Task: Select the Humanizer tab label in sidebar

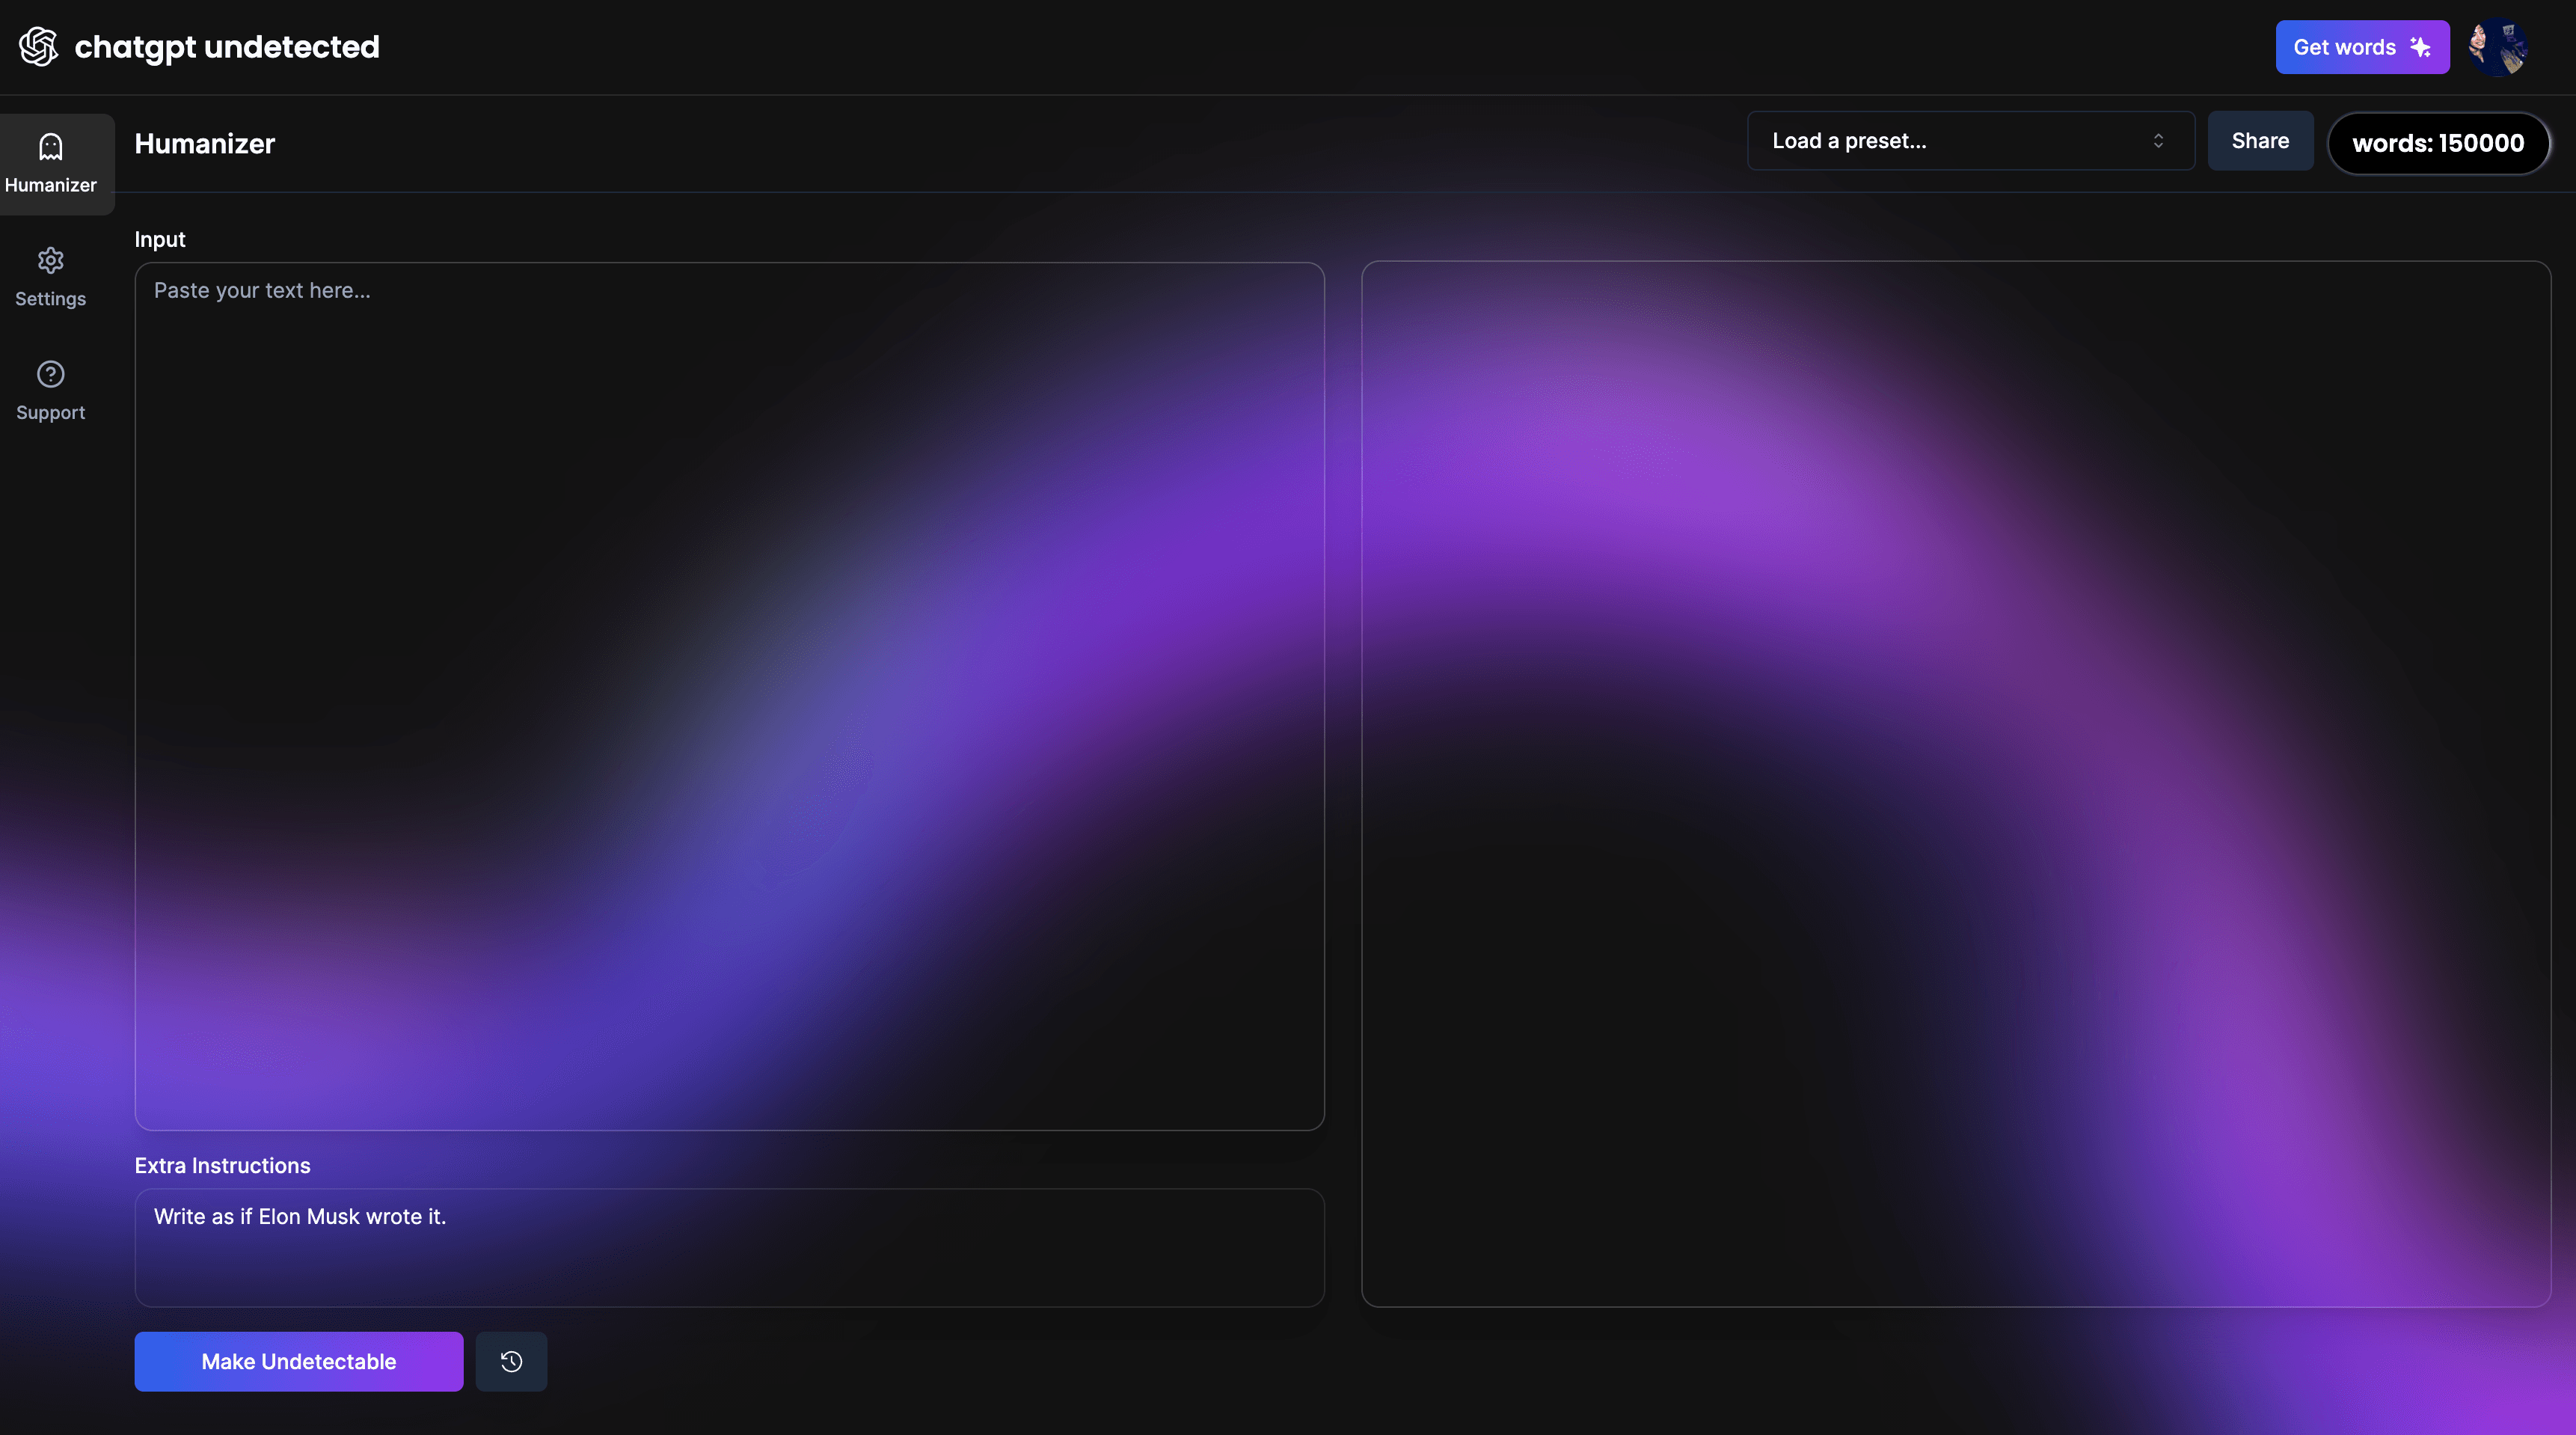Action: [50, 185]
